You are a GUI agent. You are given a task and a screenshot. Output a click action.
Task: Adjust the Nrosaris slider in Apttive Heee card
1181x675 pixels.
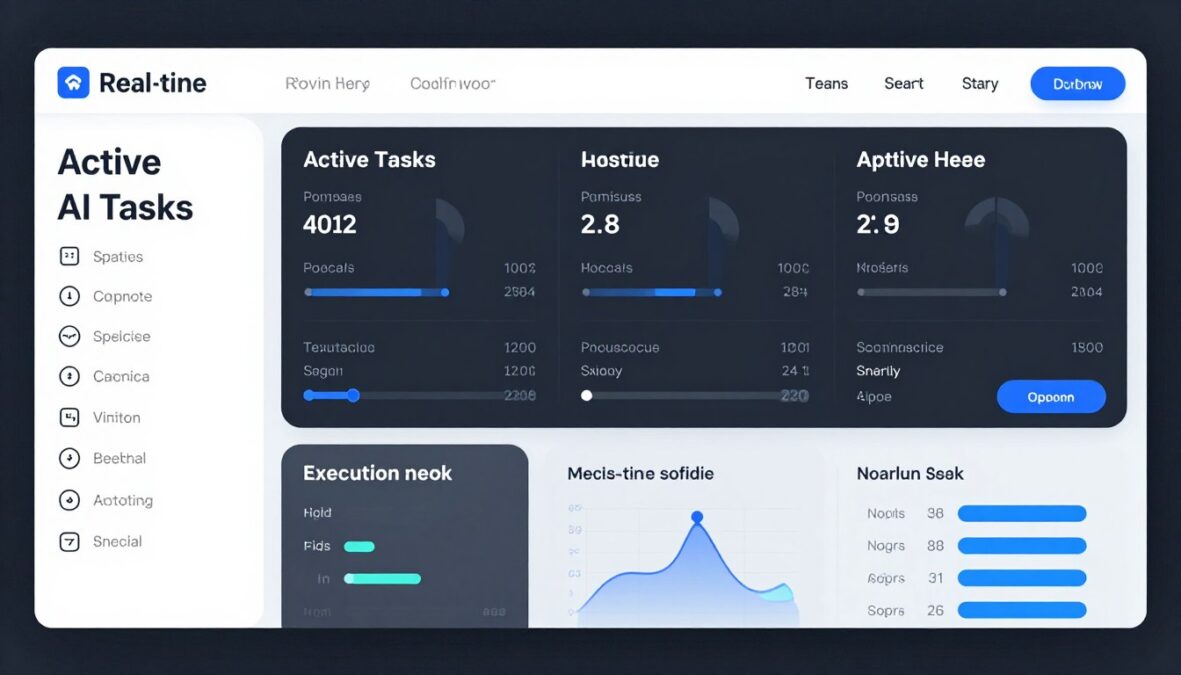coord(932,292)
